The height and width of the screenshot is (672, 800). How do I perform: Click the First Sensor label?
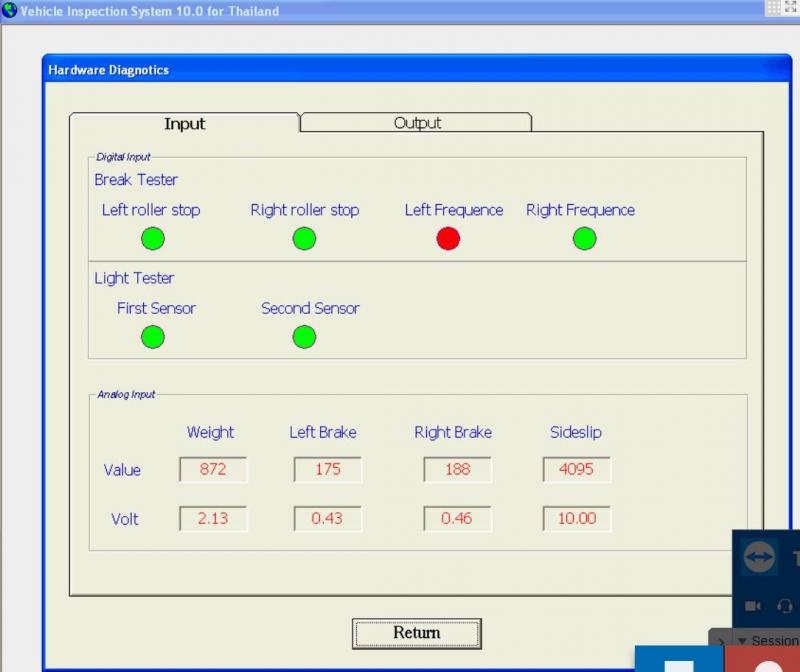click(156, 308)
